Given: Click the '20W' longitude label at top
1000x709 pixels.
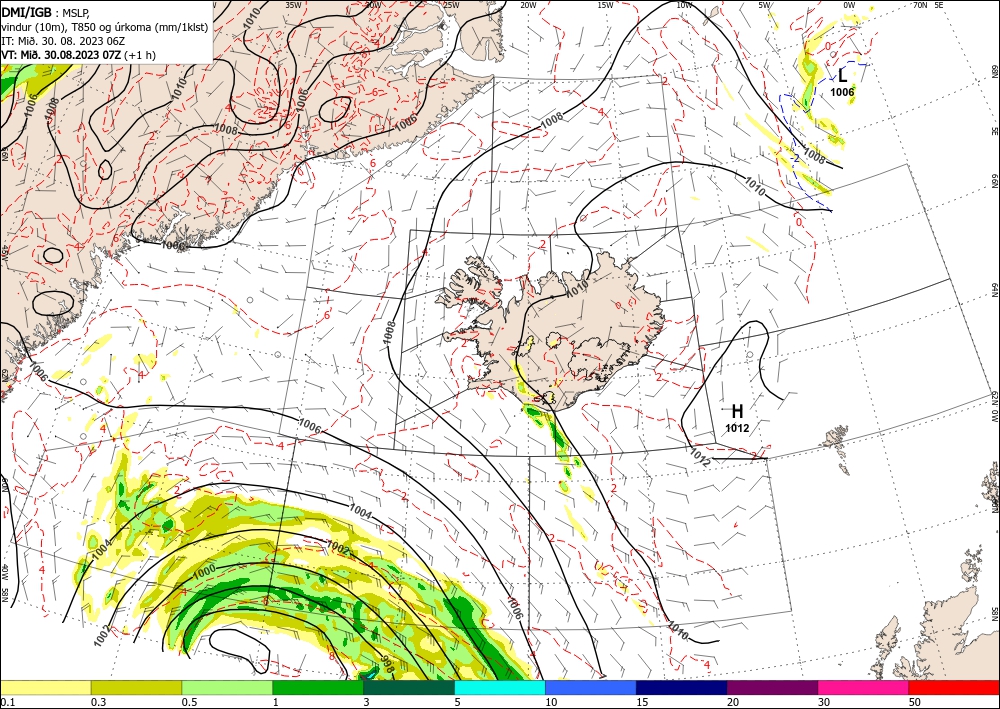Looking at the screenshot, I should (527, 5).
